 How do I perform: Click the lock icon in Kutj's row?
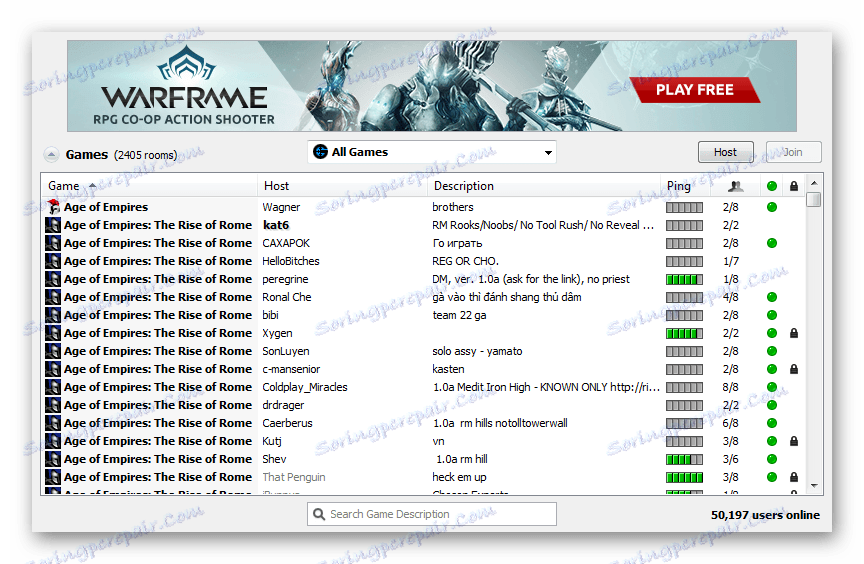coord(794,441)
